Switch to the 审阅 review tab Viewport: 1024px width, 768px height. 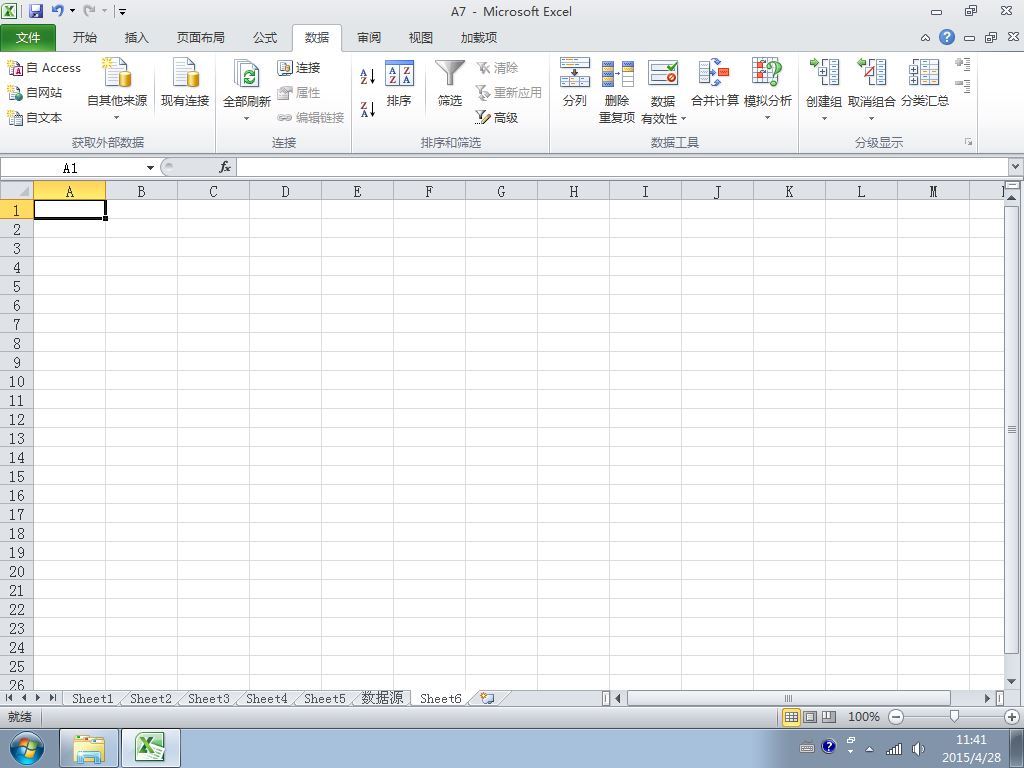pyautogui.click(x=369, y=38)
